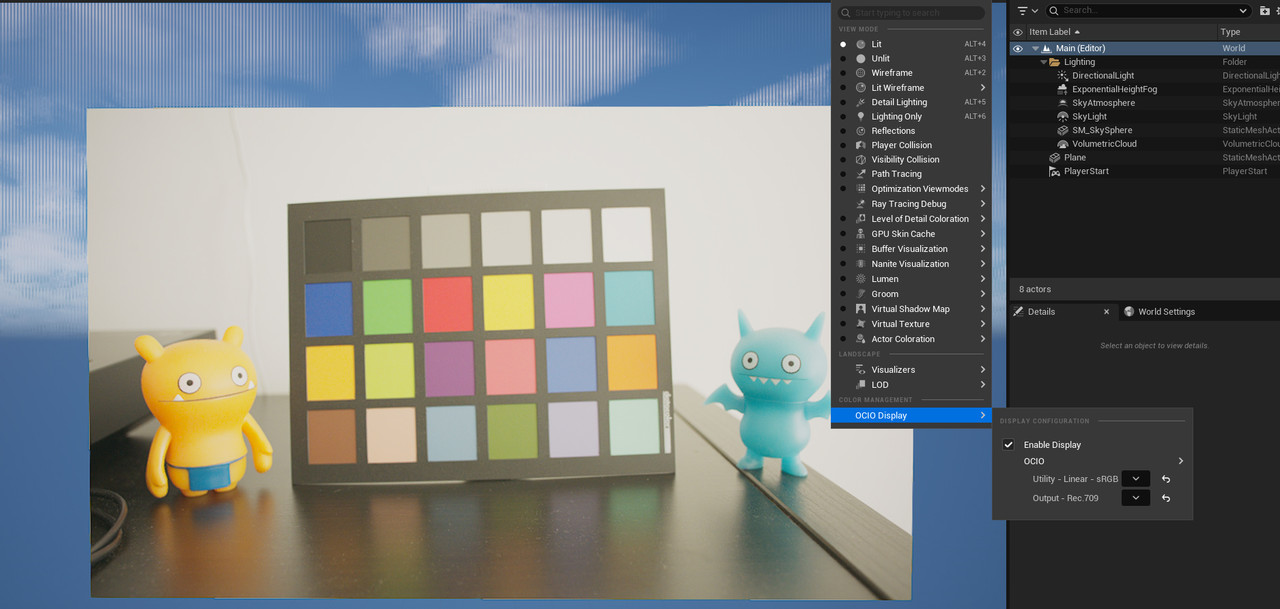1280x609 pixels.
Task: Expand Ray Tracing Debug submenu arrow
Action: pyautogui.click(x=983, y=204)
